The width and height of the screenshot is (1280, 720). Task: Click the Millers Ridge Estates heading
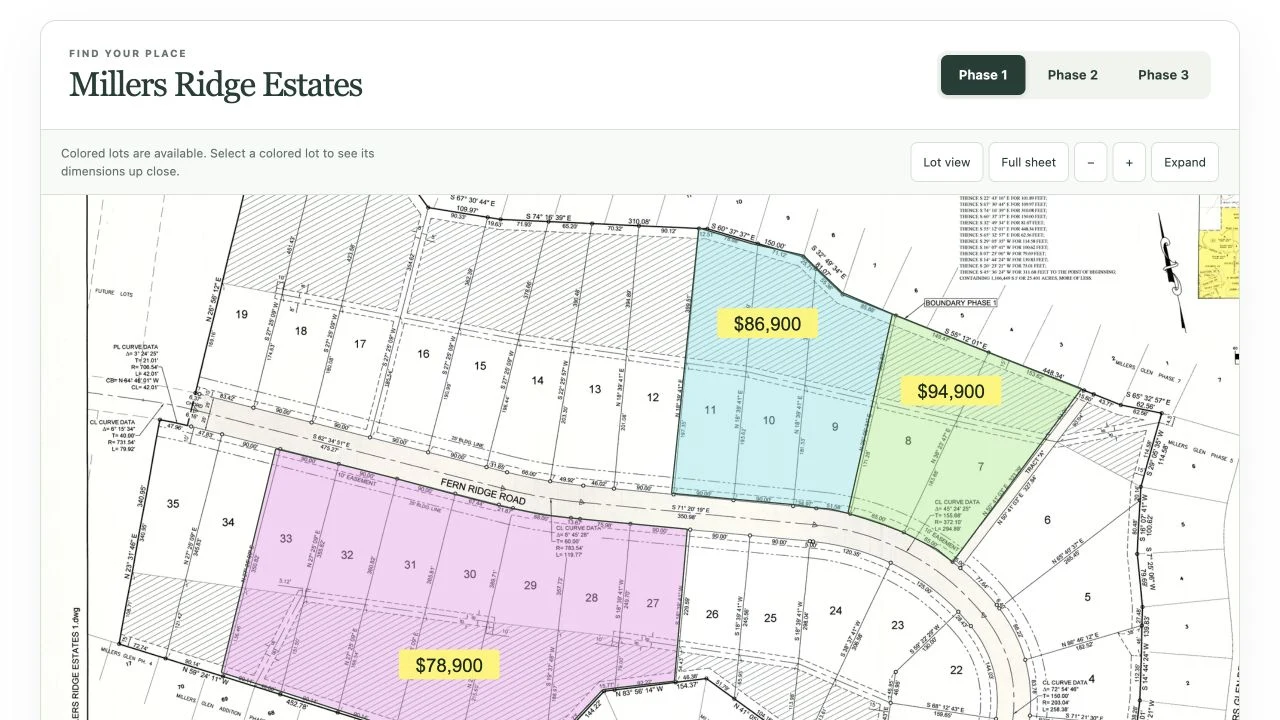(x=216, y=85)
